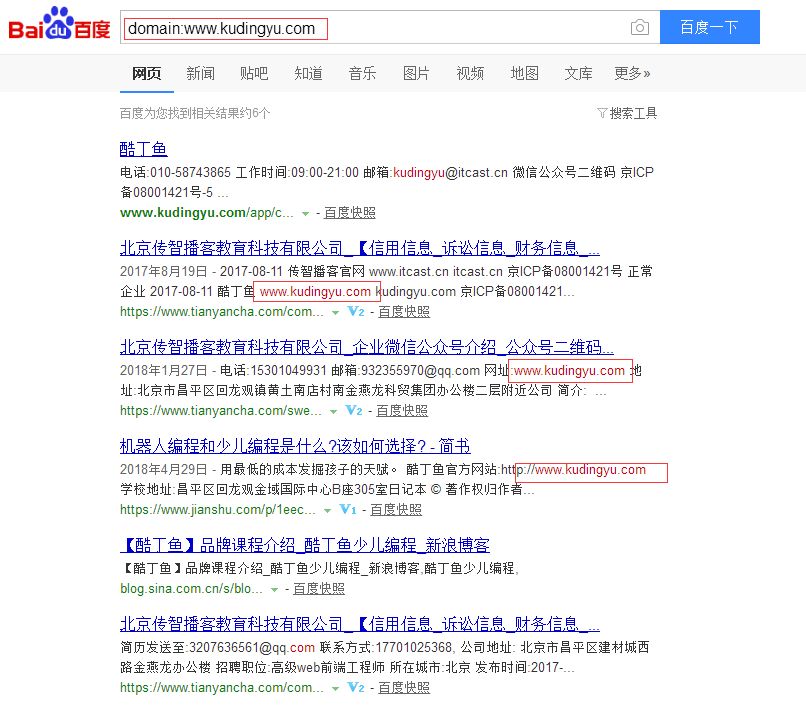Click www.kudingyu.com/app/c... green URL
This screenshot has height=711, width=806.
(207, 212)
